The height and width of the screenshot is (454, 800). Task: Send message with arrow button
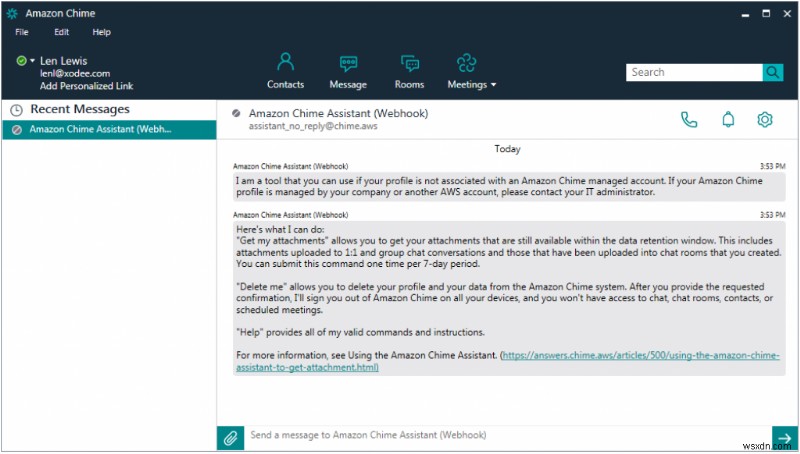784,438
